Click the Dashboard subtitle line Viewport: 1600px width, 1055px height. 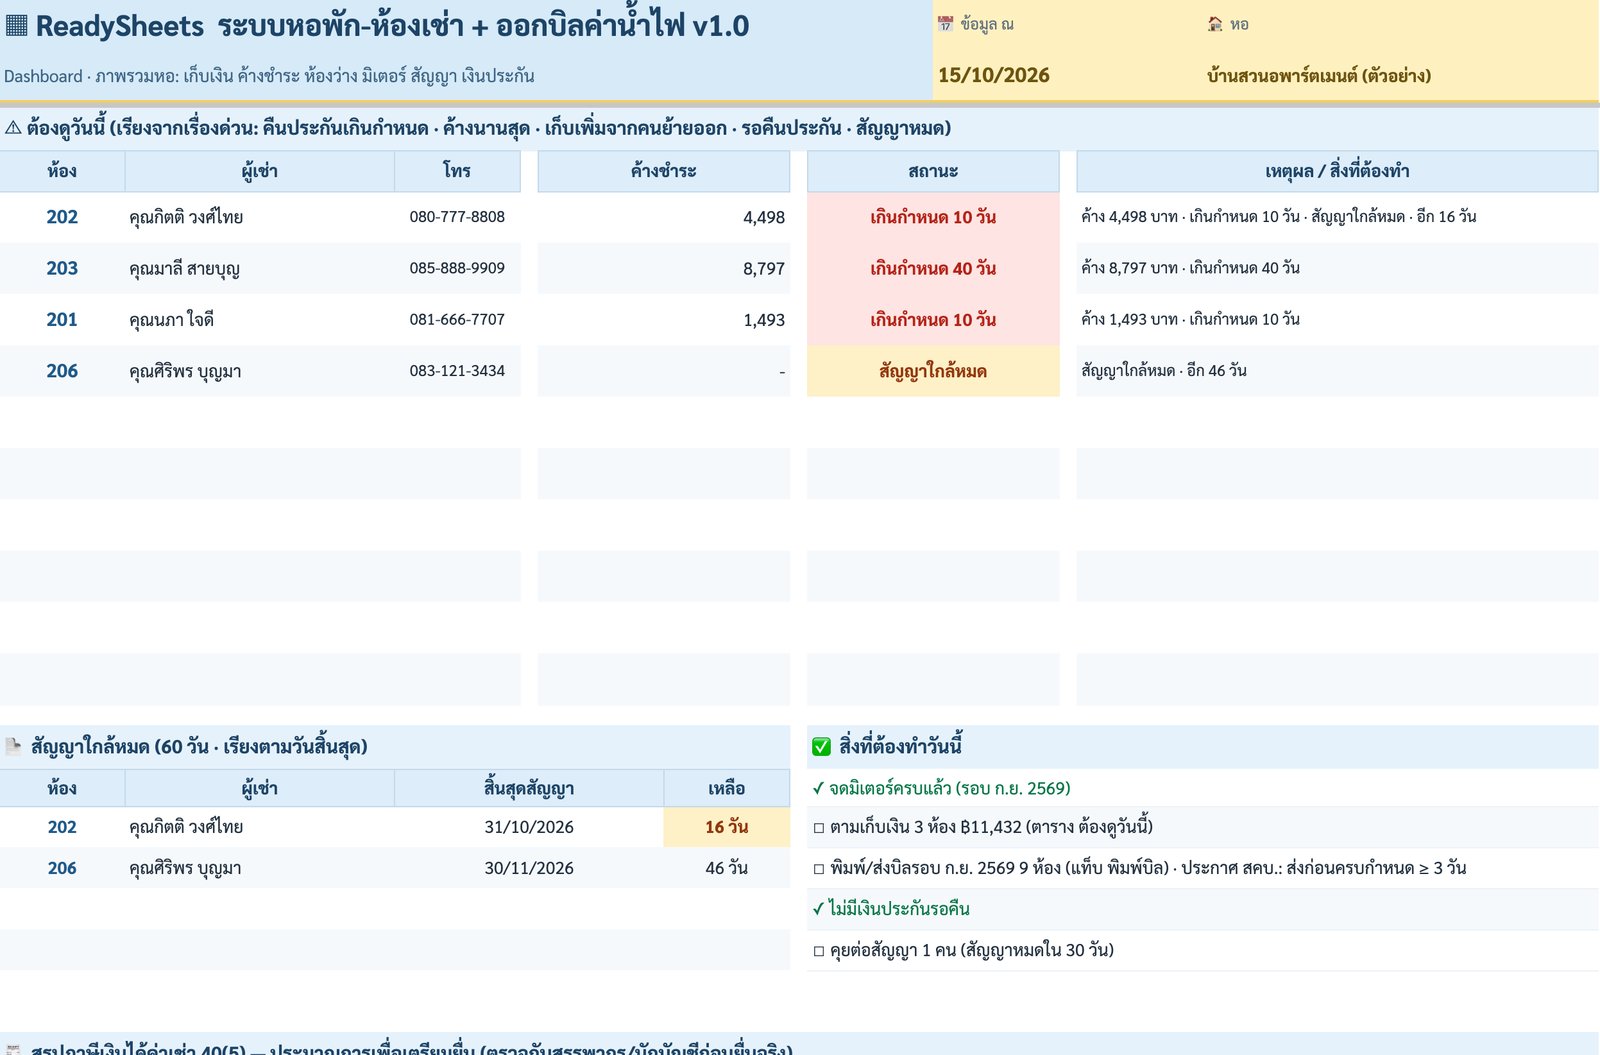pos(269,76)
